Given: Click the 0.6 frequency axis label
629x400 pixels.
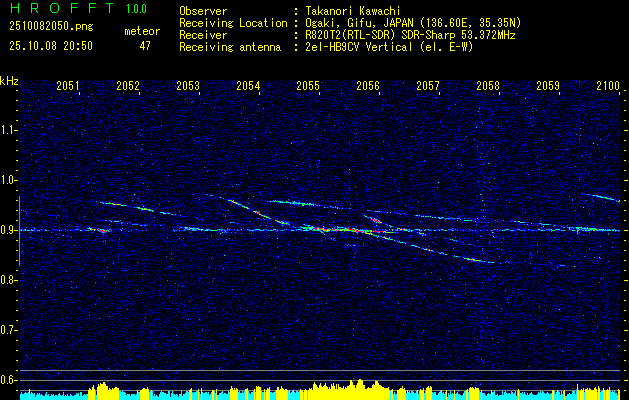Looking at the screenshot, I should 8,380.
